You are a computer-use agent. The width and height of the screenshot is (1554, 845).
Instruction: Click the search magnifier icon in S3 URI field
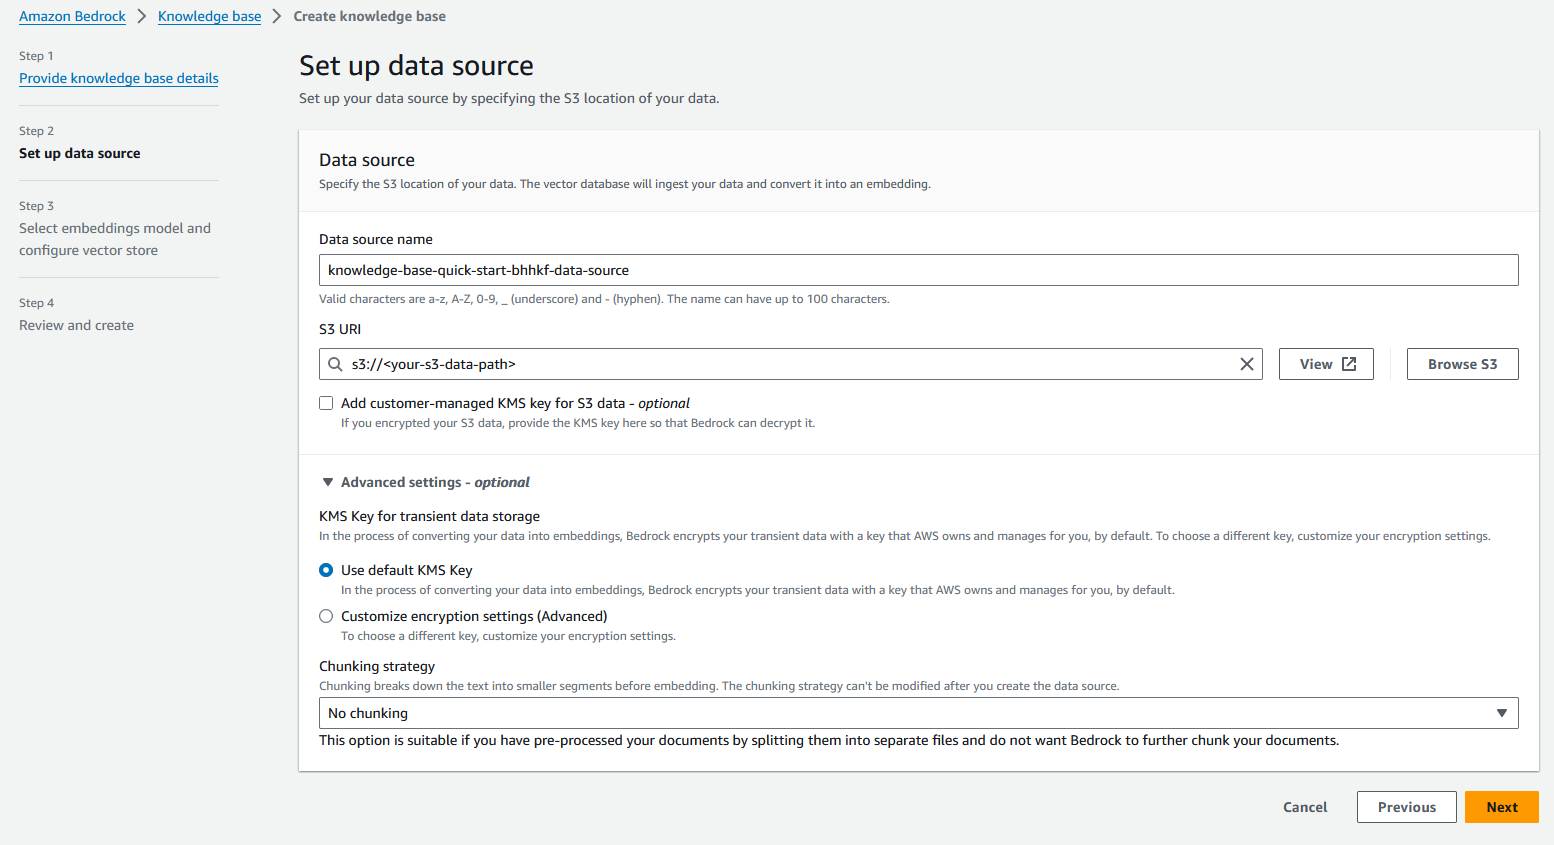335,364
